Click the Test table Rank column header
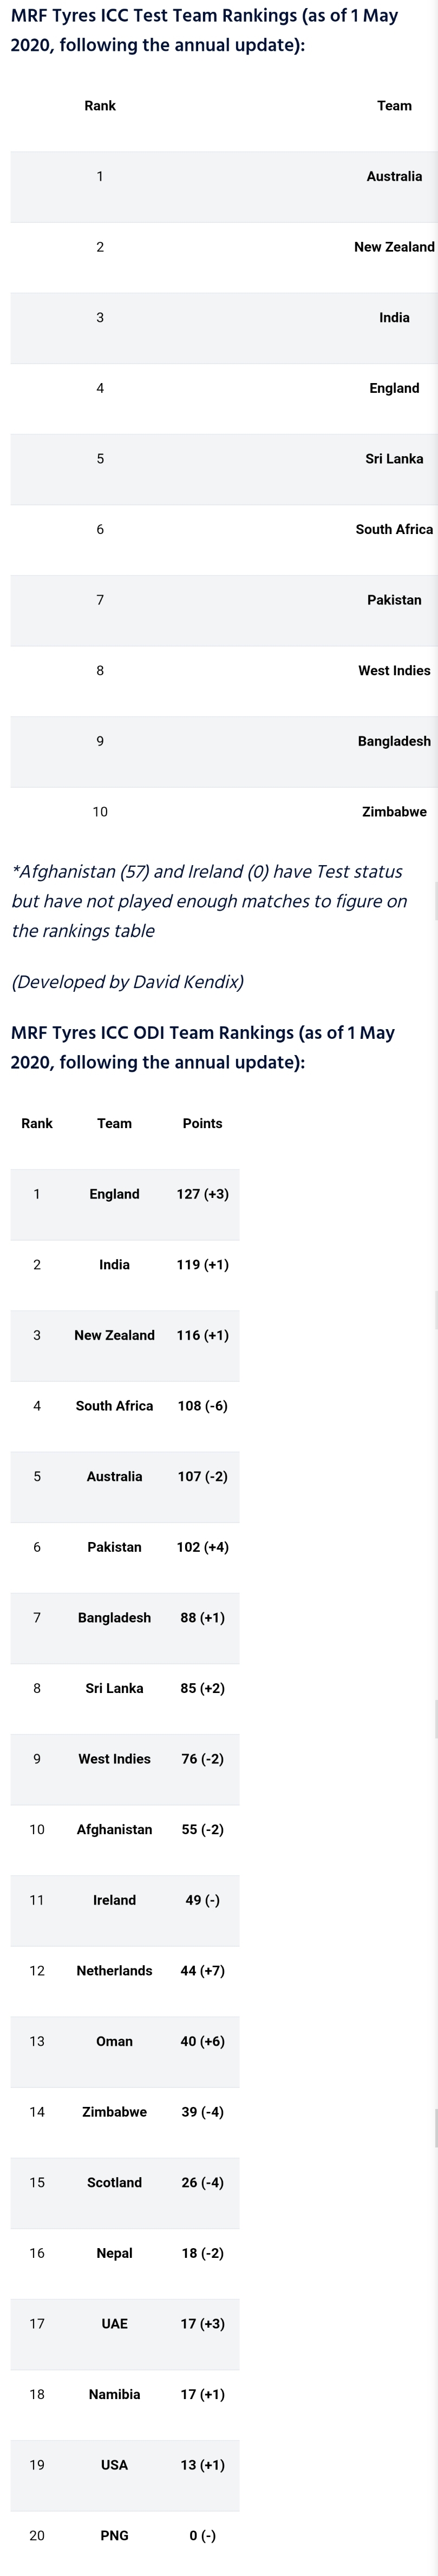 tap(100, 105)
